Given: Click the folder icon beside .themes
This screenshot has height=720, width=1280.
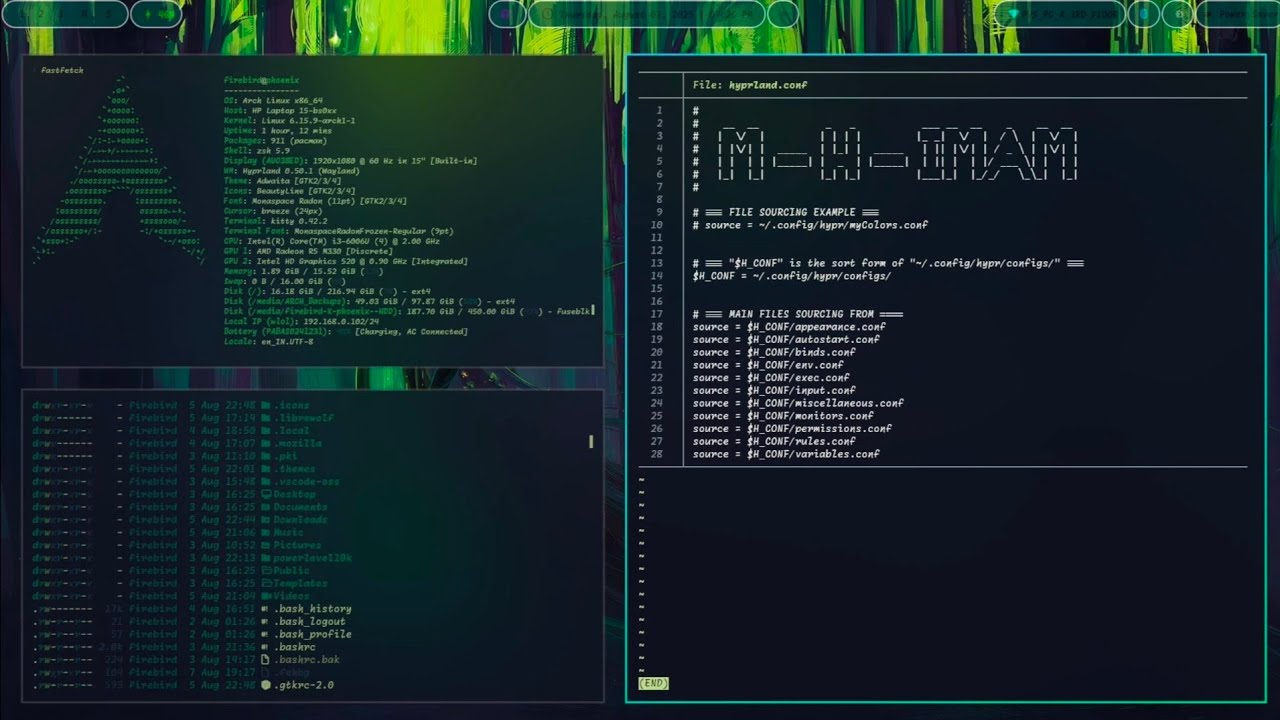Looking at the screenshot, I should [266, 469].
